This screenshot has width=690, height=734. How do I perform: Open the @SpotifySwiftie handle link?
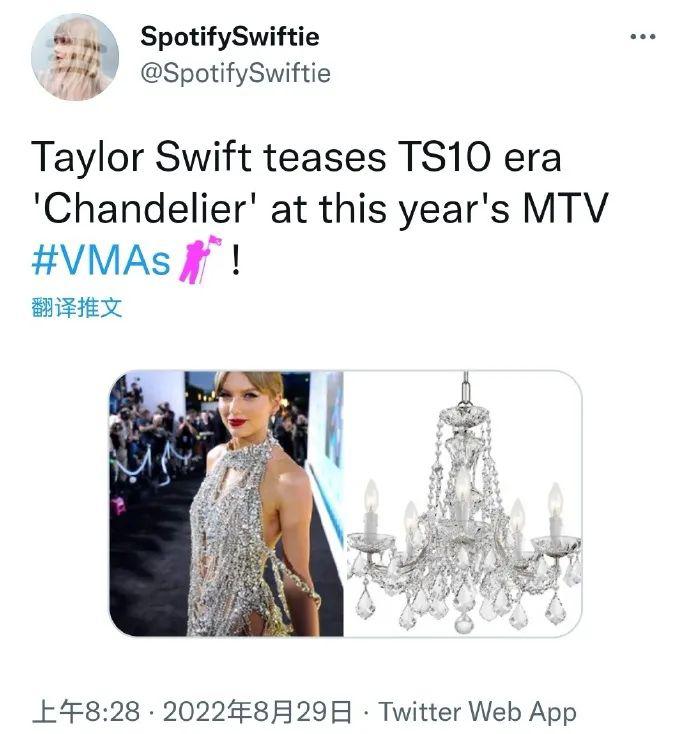(x=235, y=73)
